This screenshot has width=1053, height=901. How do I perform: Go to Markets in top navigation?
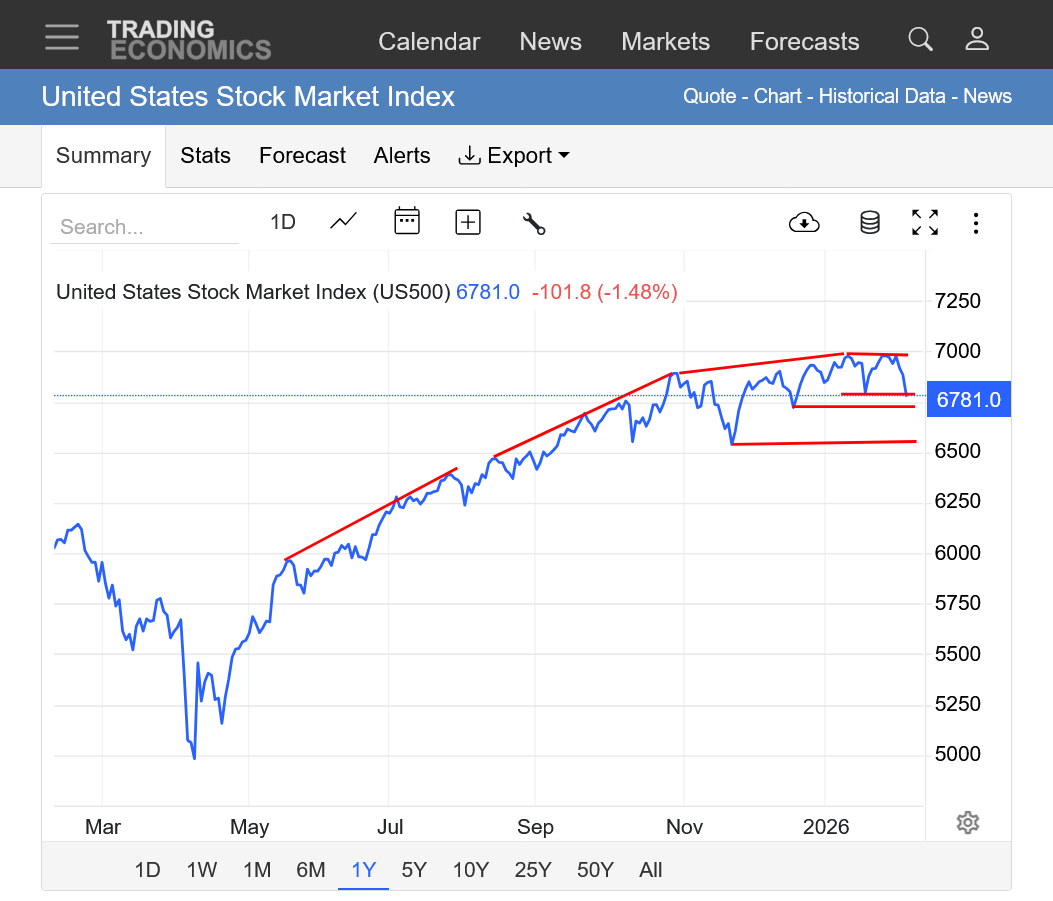click(x=665, y=41)
